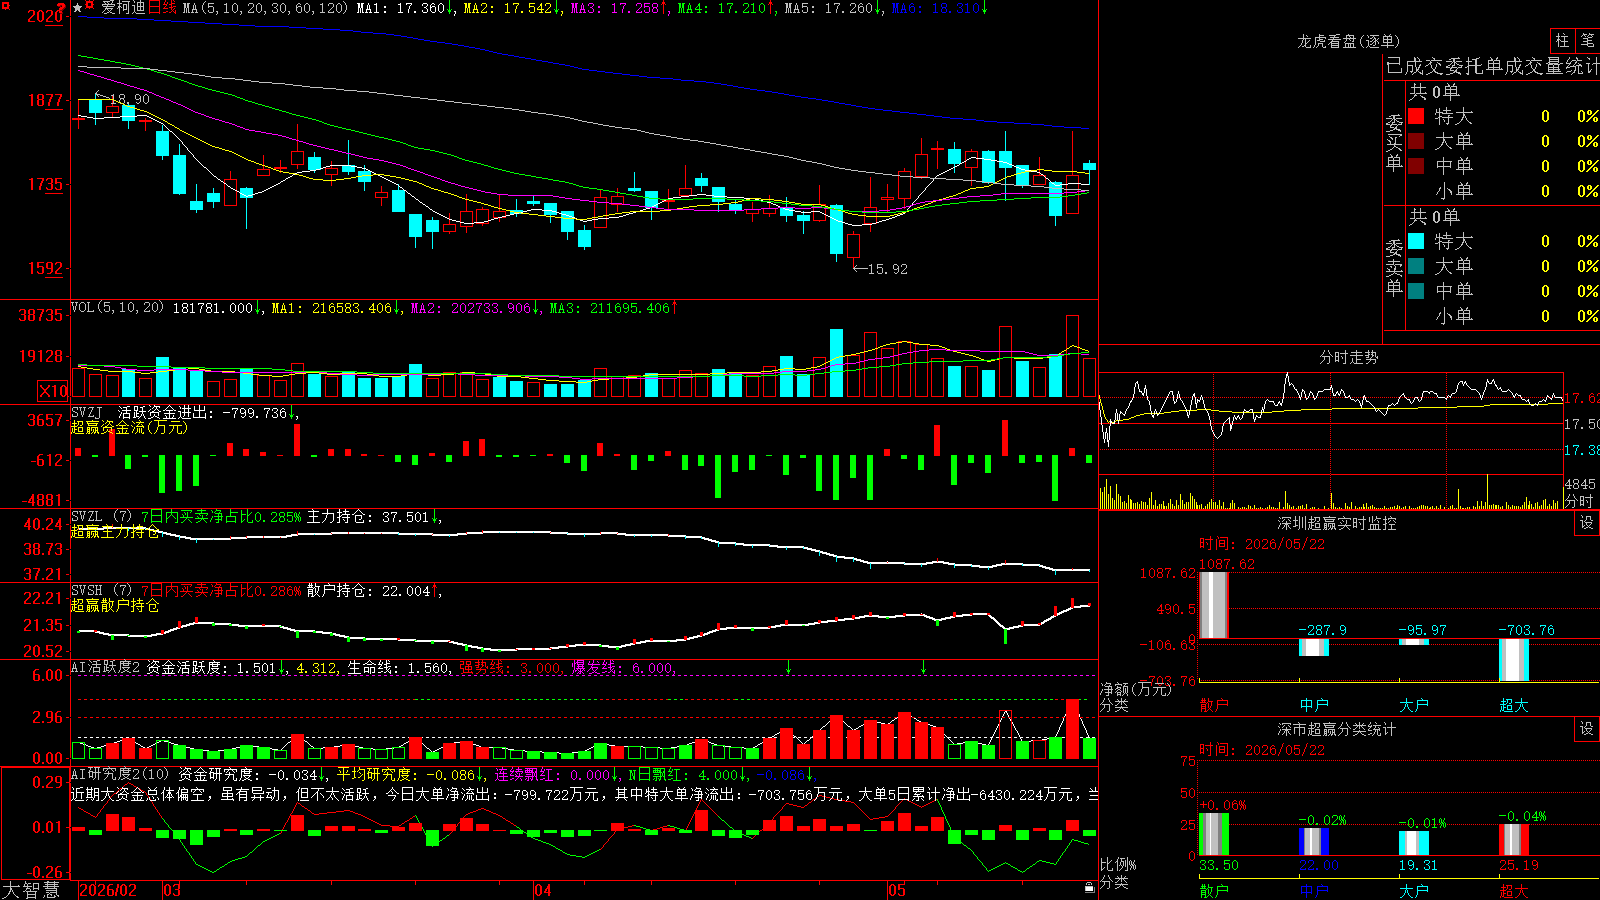Click the 时间: 2026/05/22 label in 深圳超赢实时监控
The height and width of the screenshot is (900, 1600).
[x=1262, y=544]
